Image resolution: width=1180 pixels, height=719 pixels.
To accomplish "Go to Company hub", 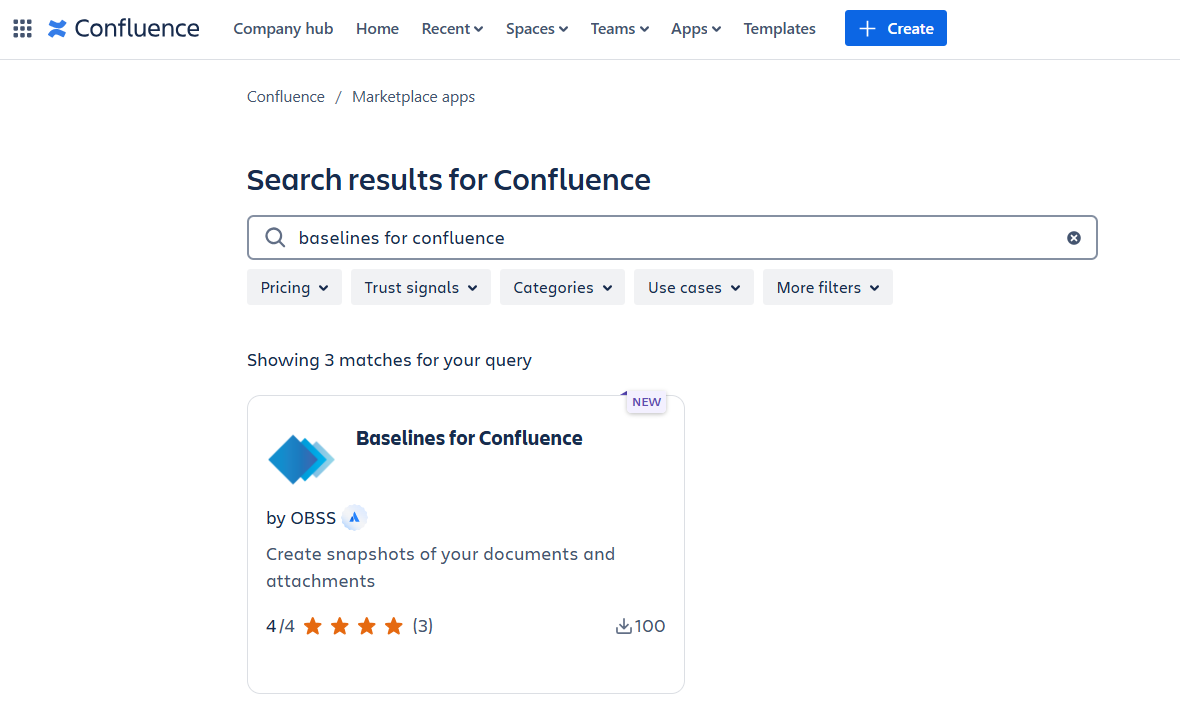I will point(283,29).
